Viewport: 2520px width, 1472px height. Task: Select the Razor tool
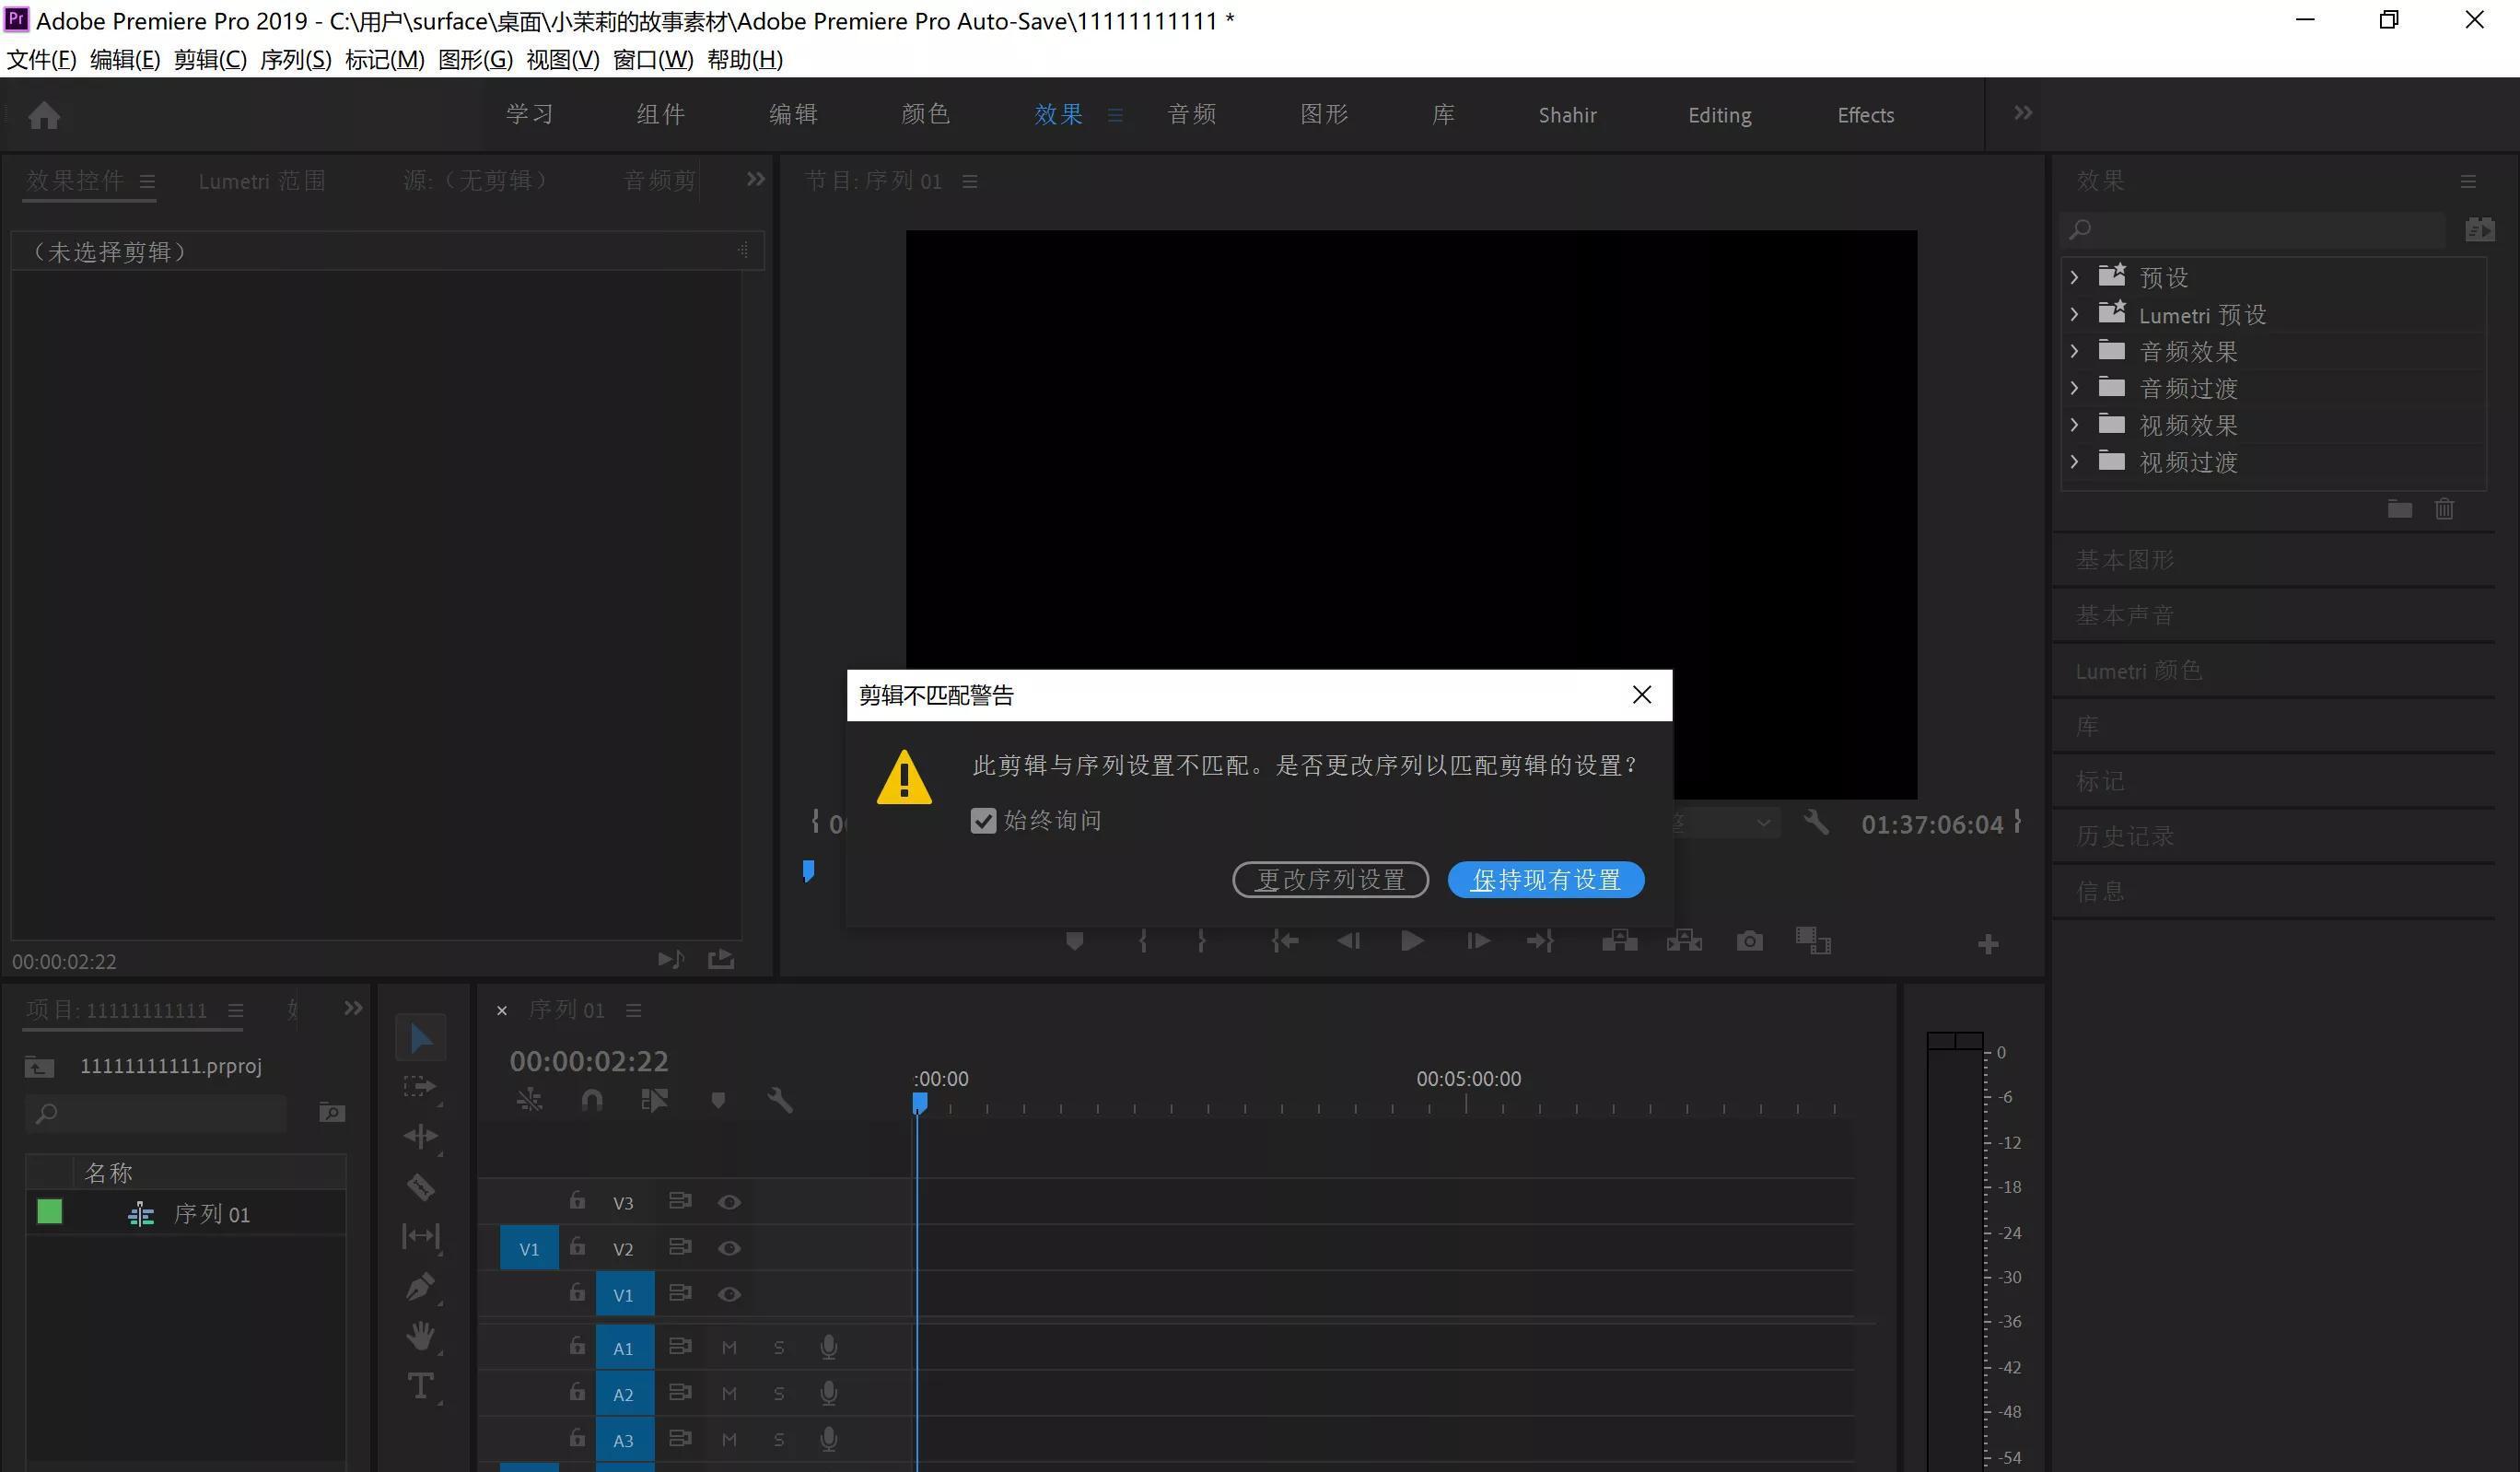pyautogui.click(x=420, y=1187)
